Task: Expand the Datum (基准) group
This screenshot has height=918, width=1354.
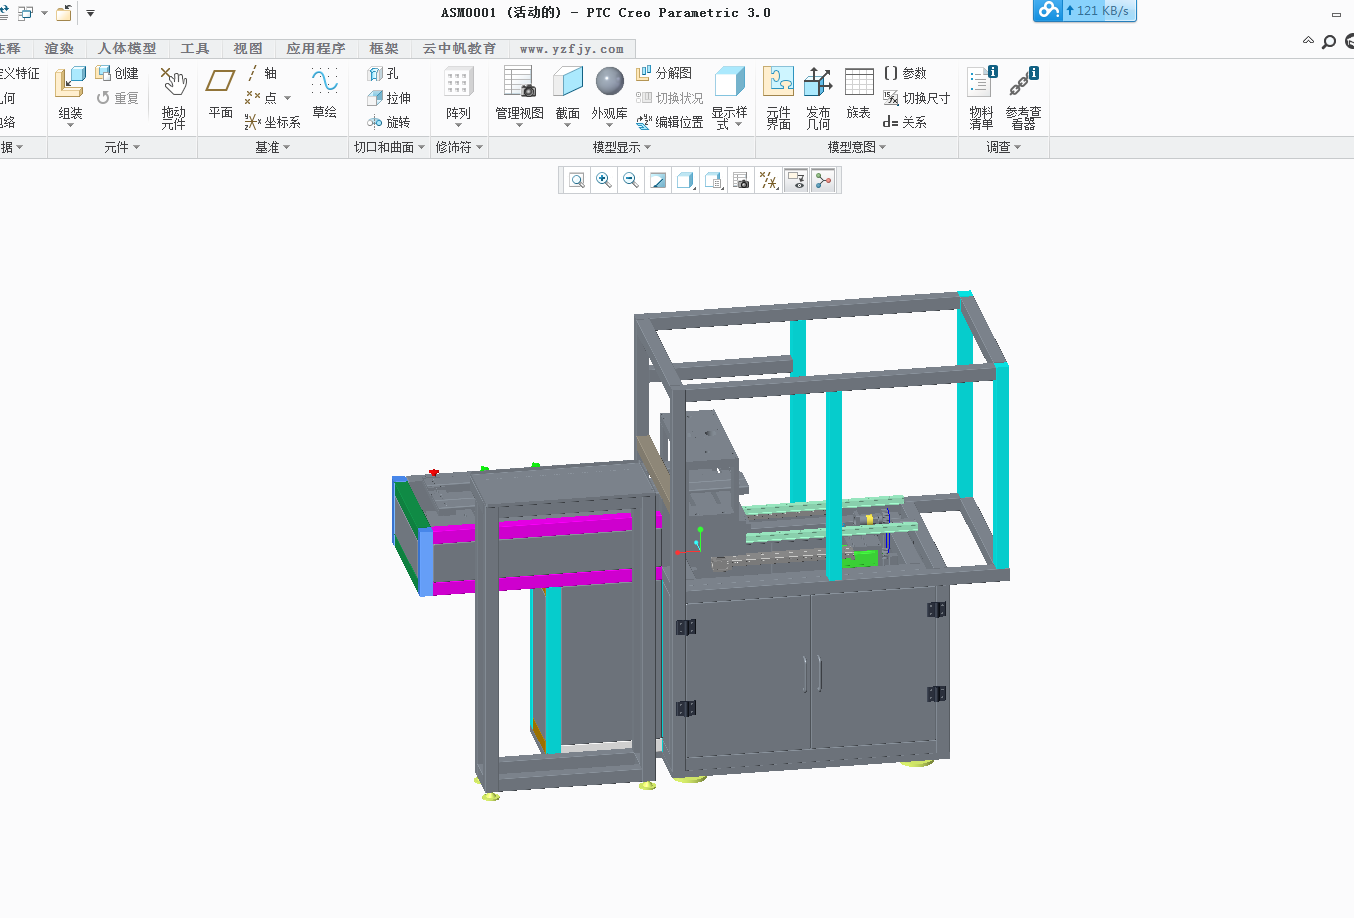Action: coord(272,147)
